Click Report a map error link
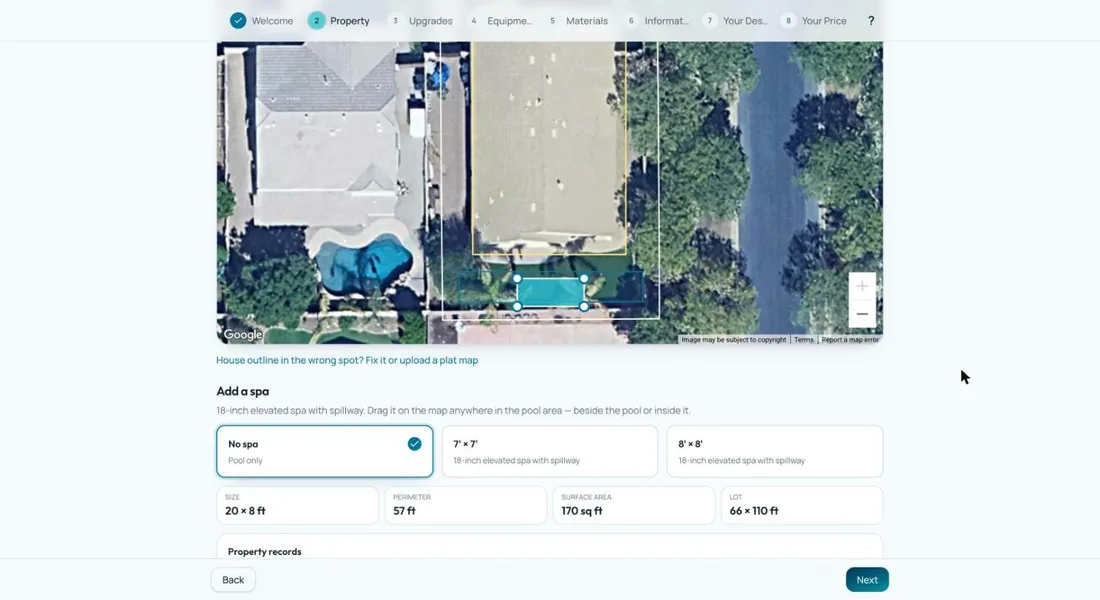Viewport: 1100px width, 600px height. tap(850, 340)
